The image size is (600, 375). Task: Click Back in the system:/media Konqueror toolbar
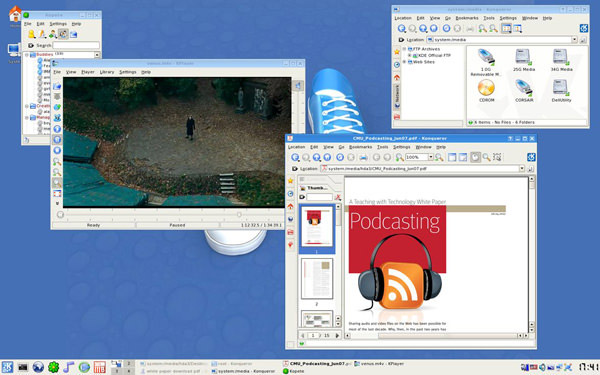click(x=401, y=28)
